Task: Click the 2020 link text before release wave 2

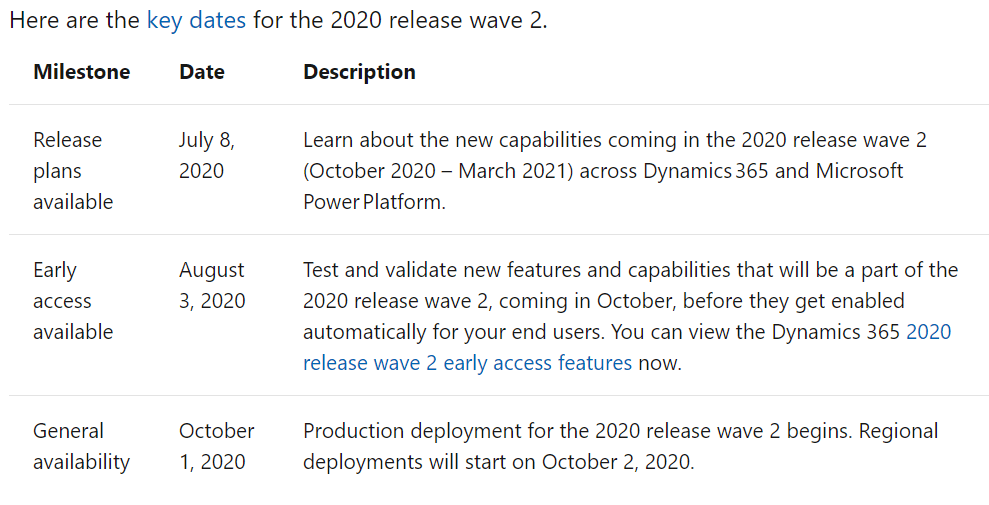Action: point(928,332)
